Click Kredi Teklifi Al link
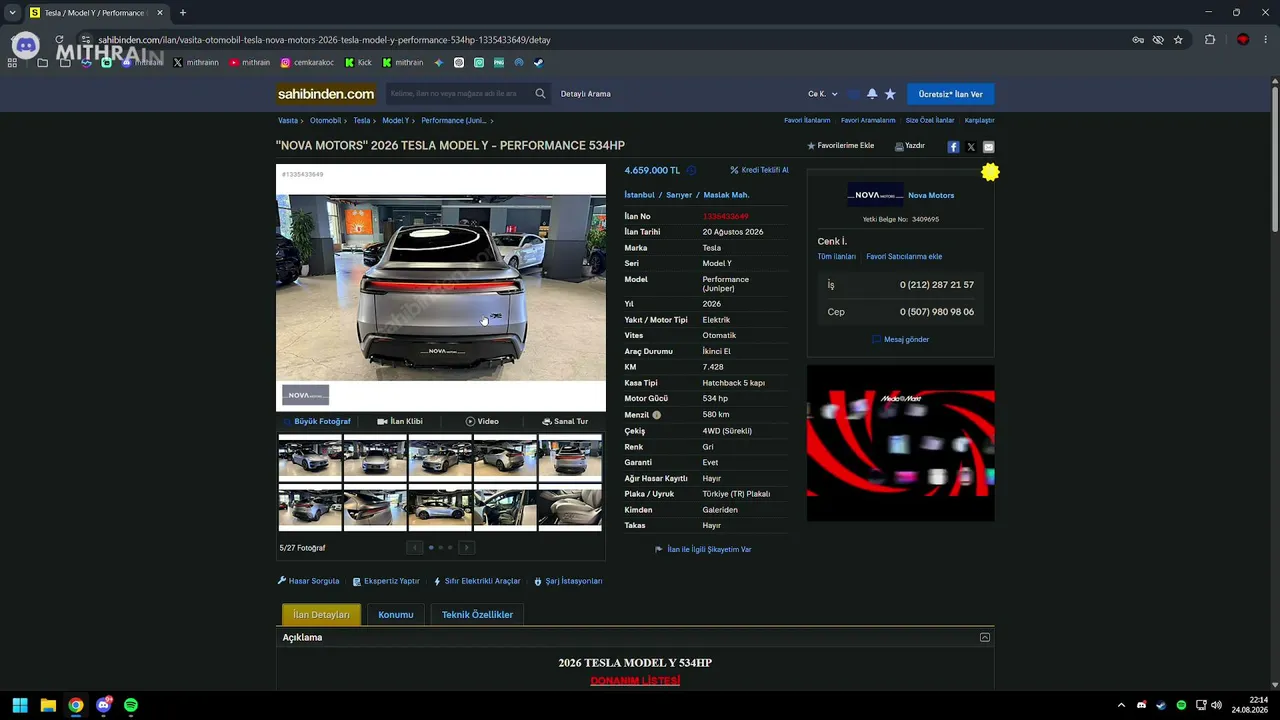Screen dimensions: 1280x720 click(759, 170)
